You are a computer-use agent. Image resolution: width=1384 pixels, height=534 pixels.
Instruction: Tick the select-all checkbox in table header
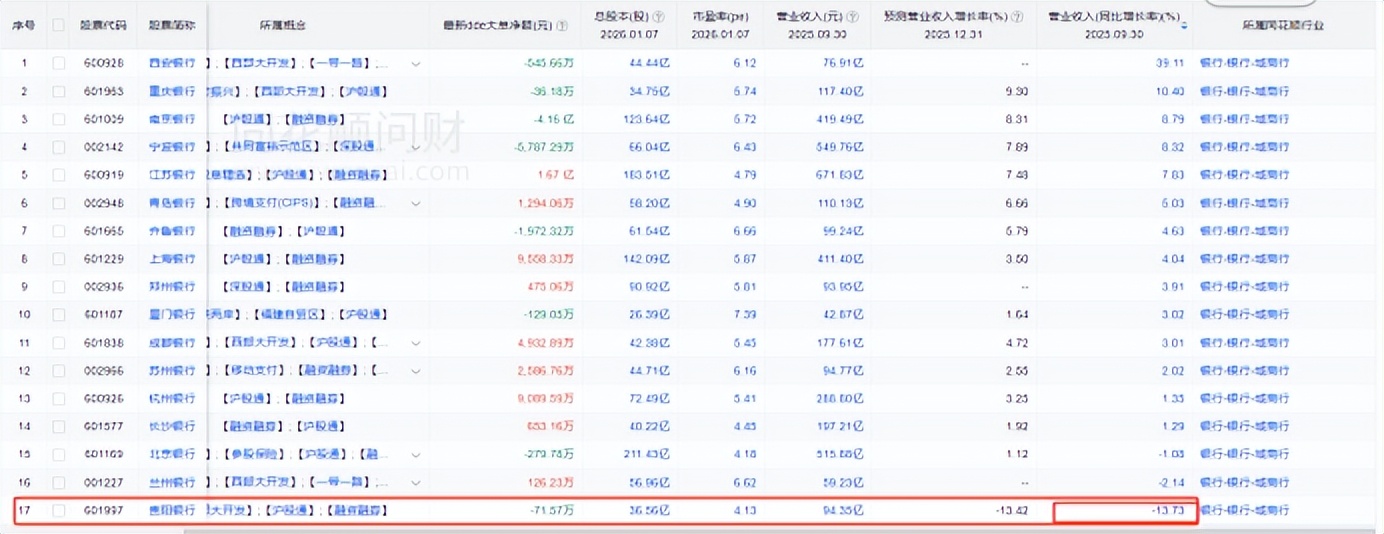(x=59, y=25)
